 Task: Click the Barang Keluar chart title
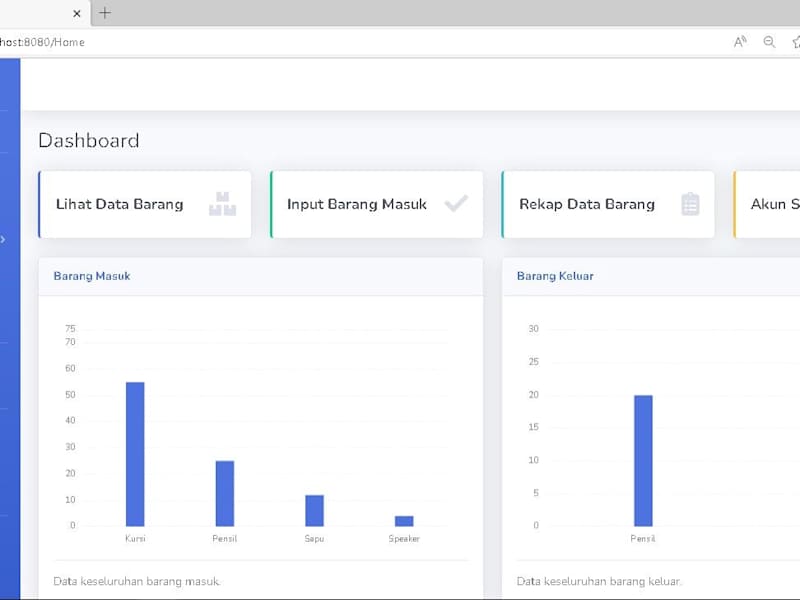(x=555, y=276)
